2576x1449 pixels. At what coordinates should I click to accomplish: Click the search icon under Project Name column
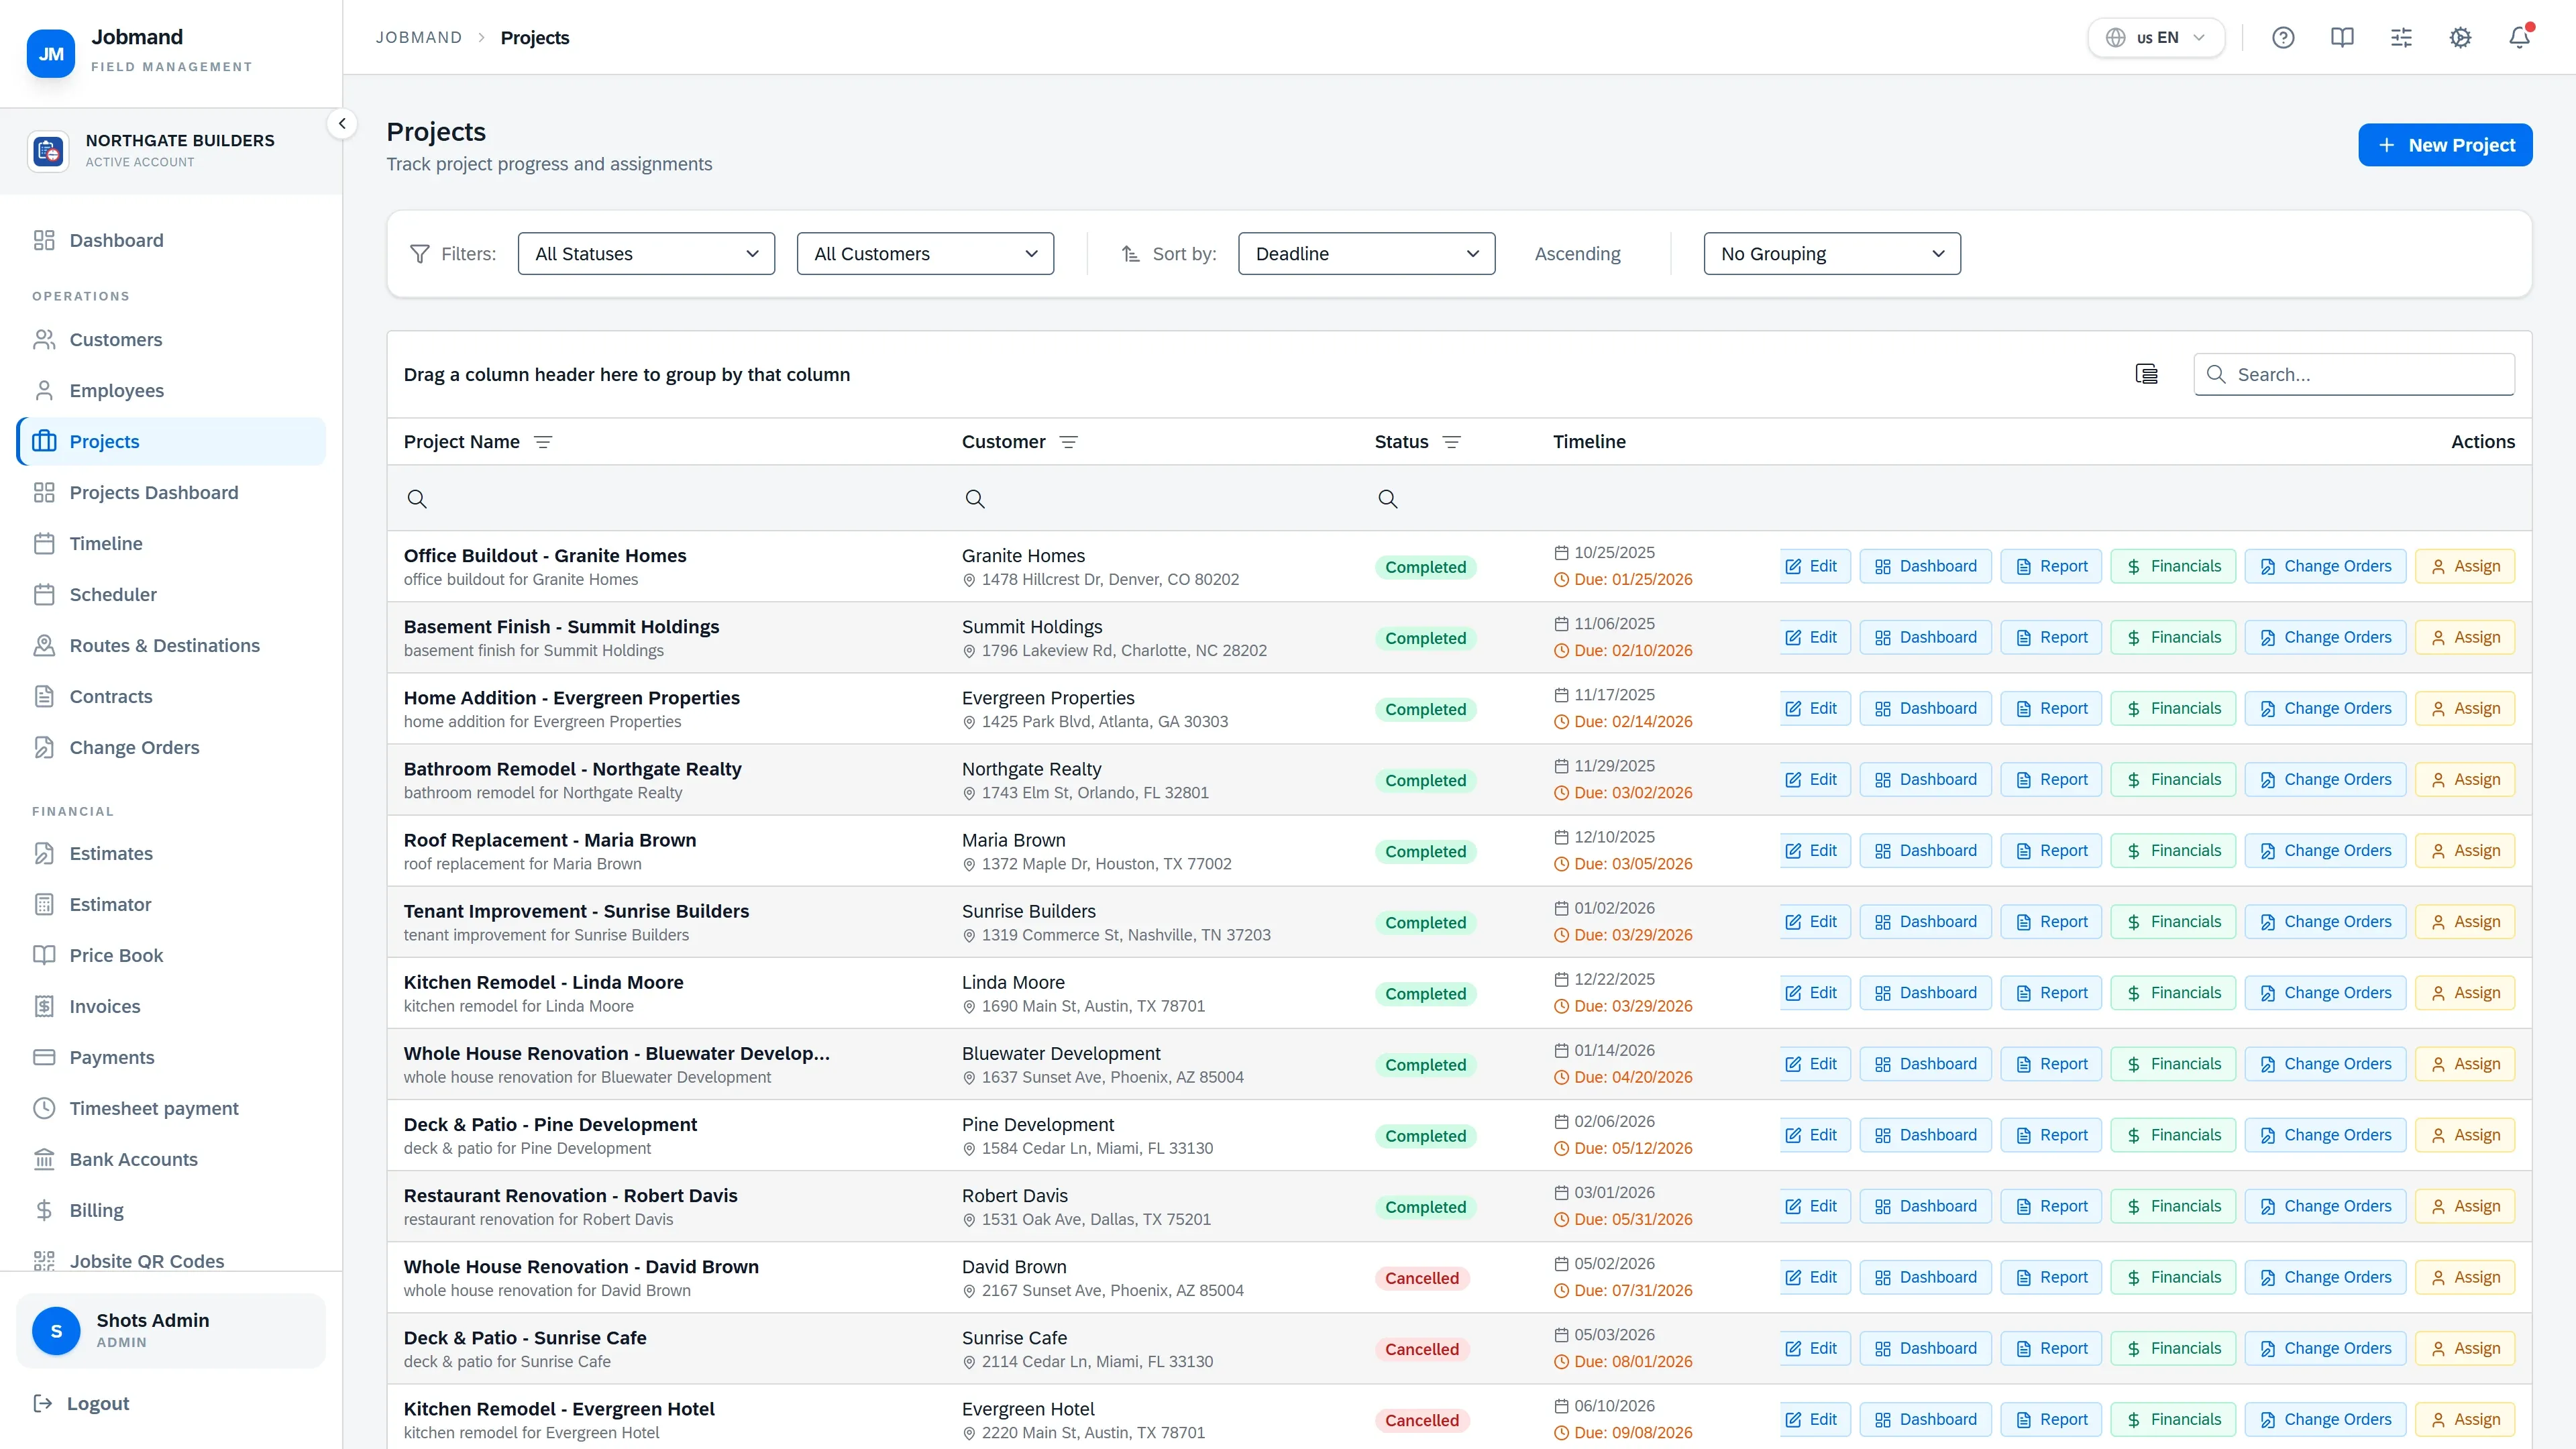[417, 499]
